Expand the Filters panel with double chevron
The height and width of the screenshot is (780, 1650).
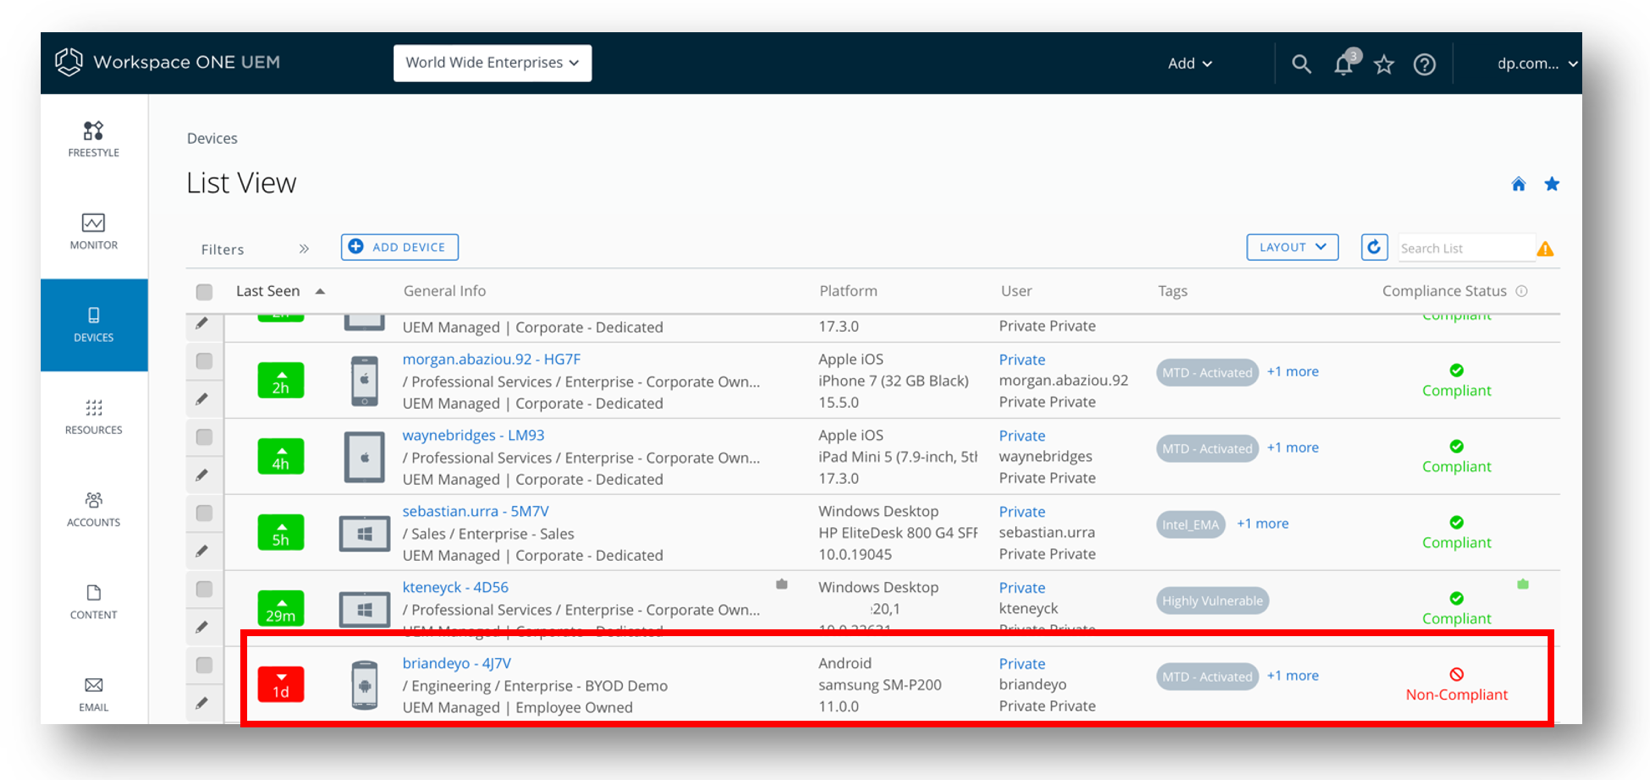[x=304, y=249]
